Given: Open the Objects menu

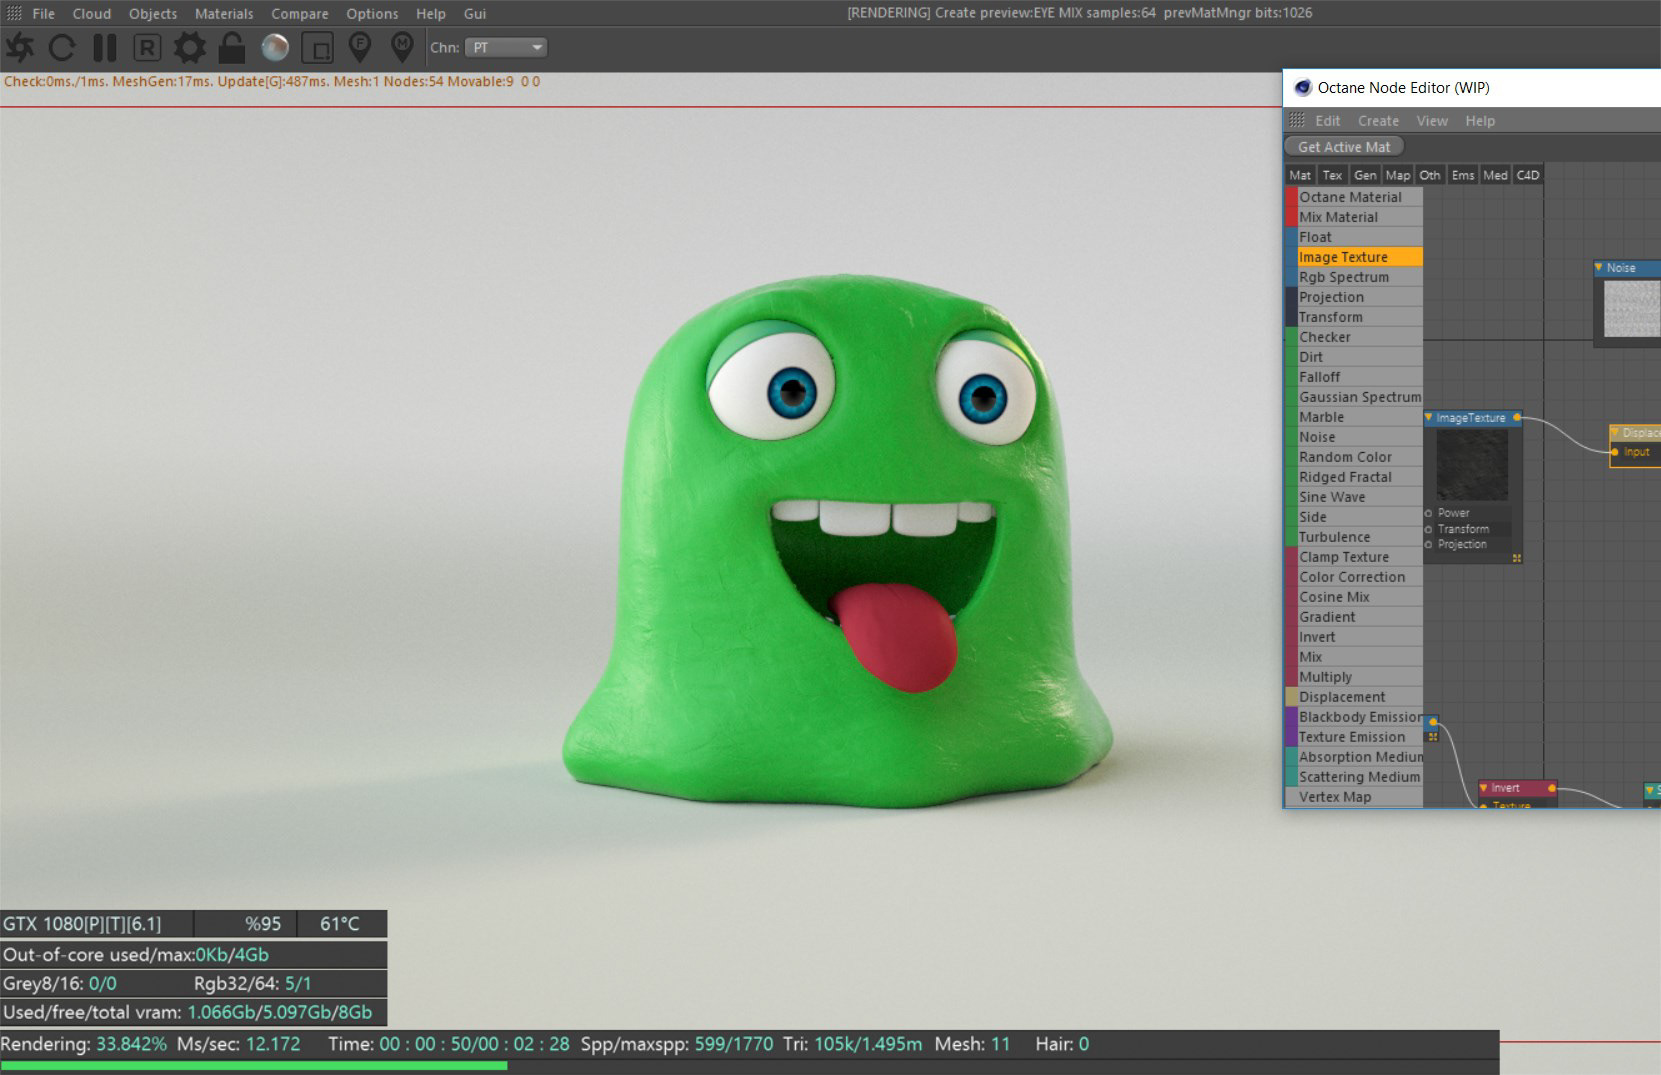Looking at the screenshot, I should 153,14.
